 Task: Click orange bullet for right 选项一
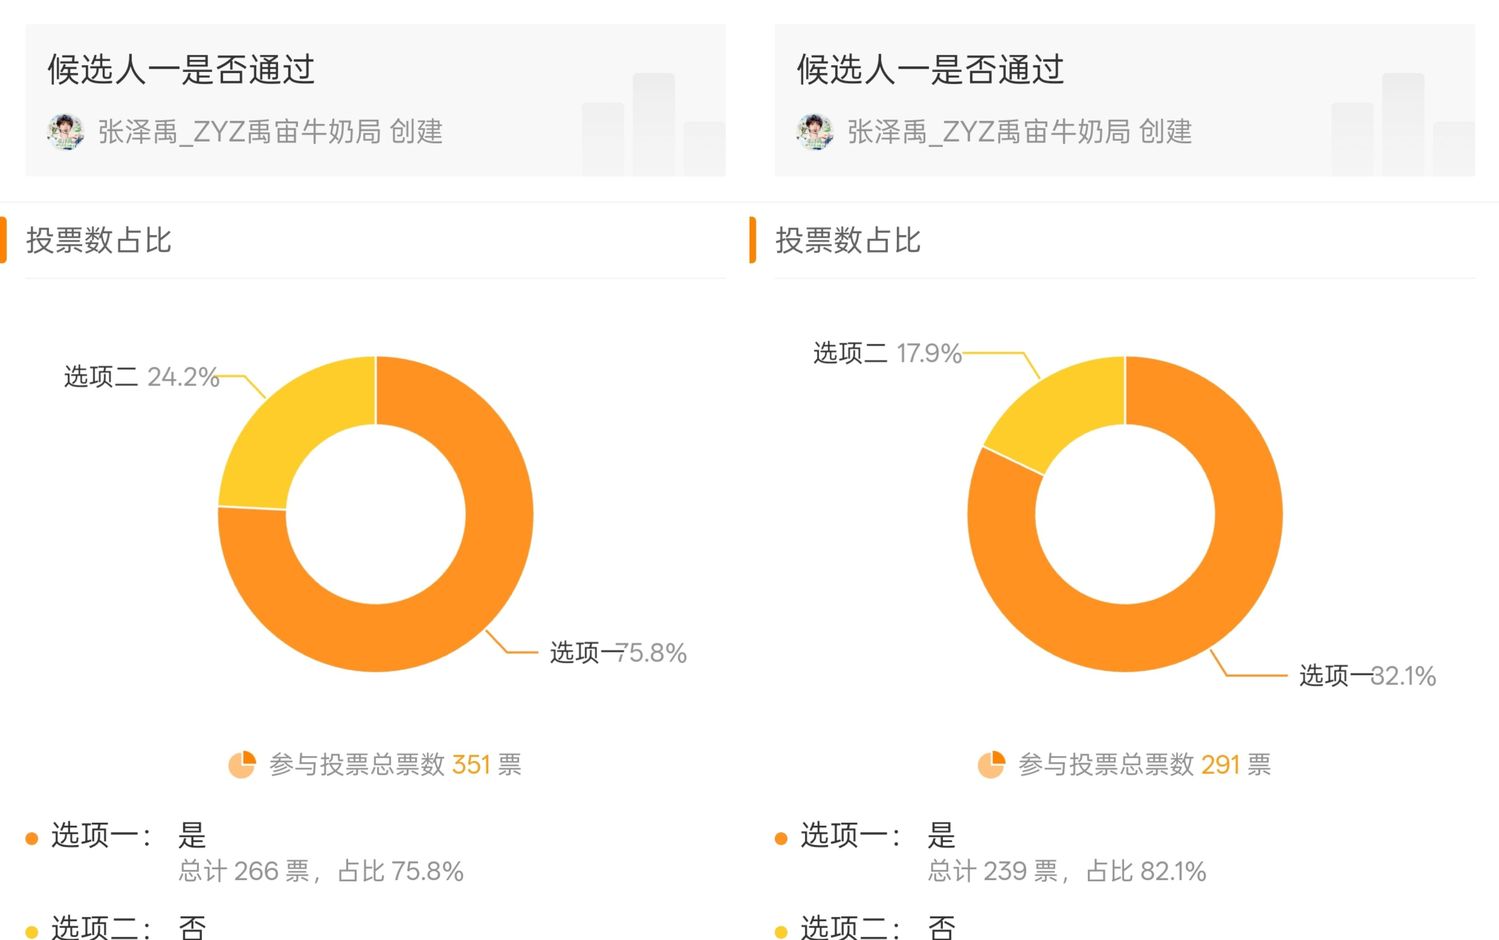[x=781, y=838]
